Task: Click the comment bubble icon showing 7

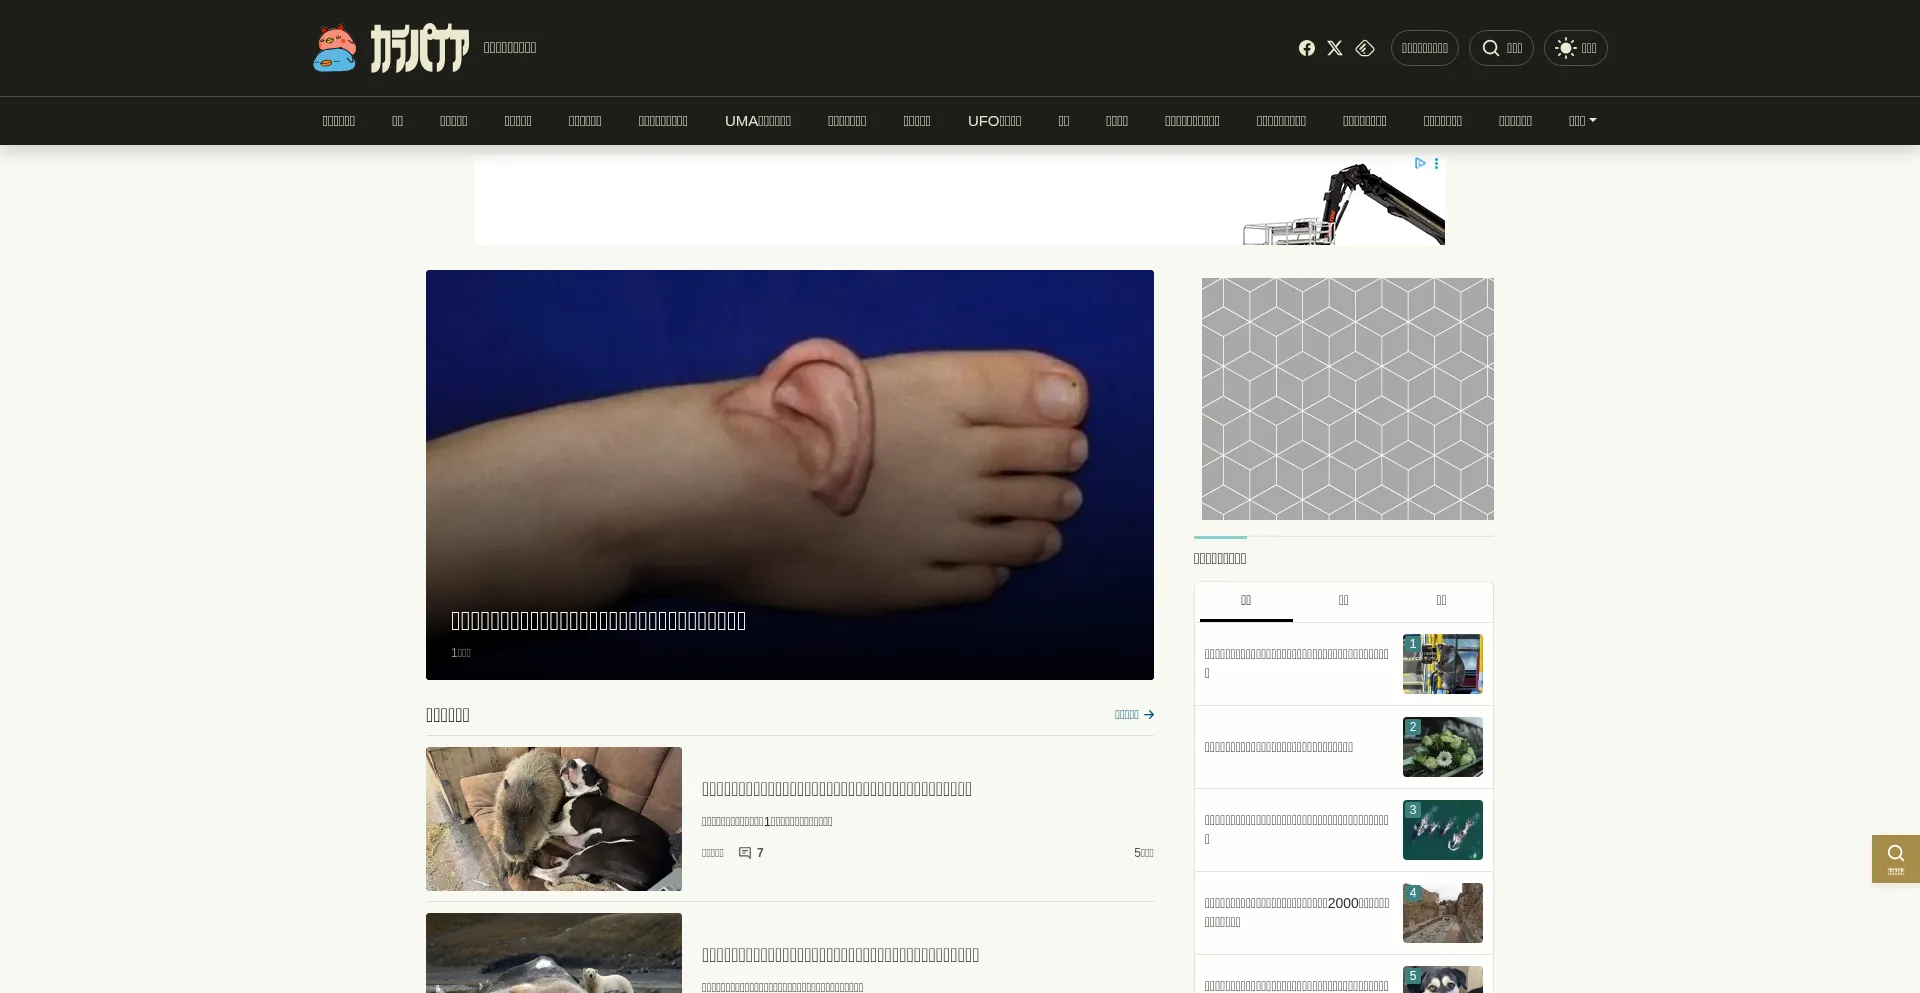Action: point(745,853)
